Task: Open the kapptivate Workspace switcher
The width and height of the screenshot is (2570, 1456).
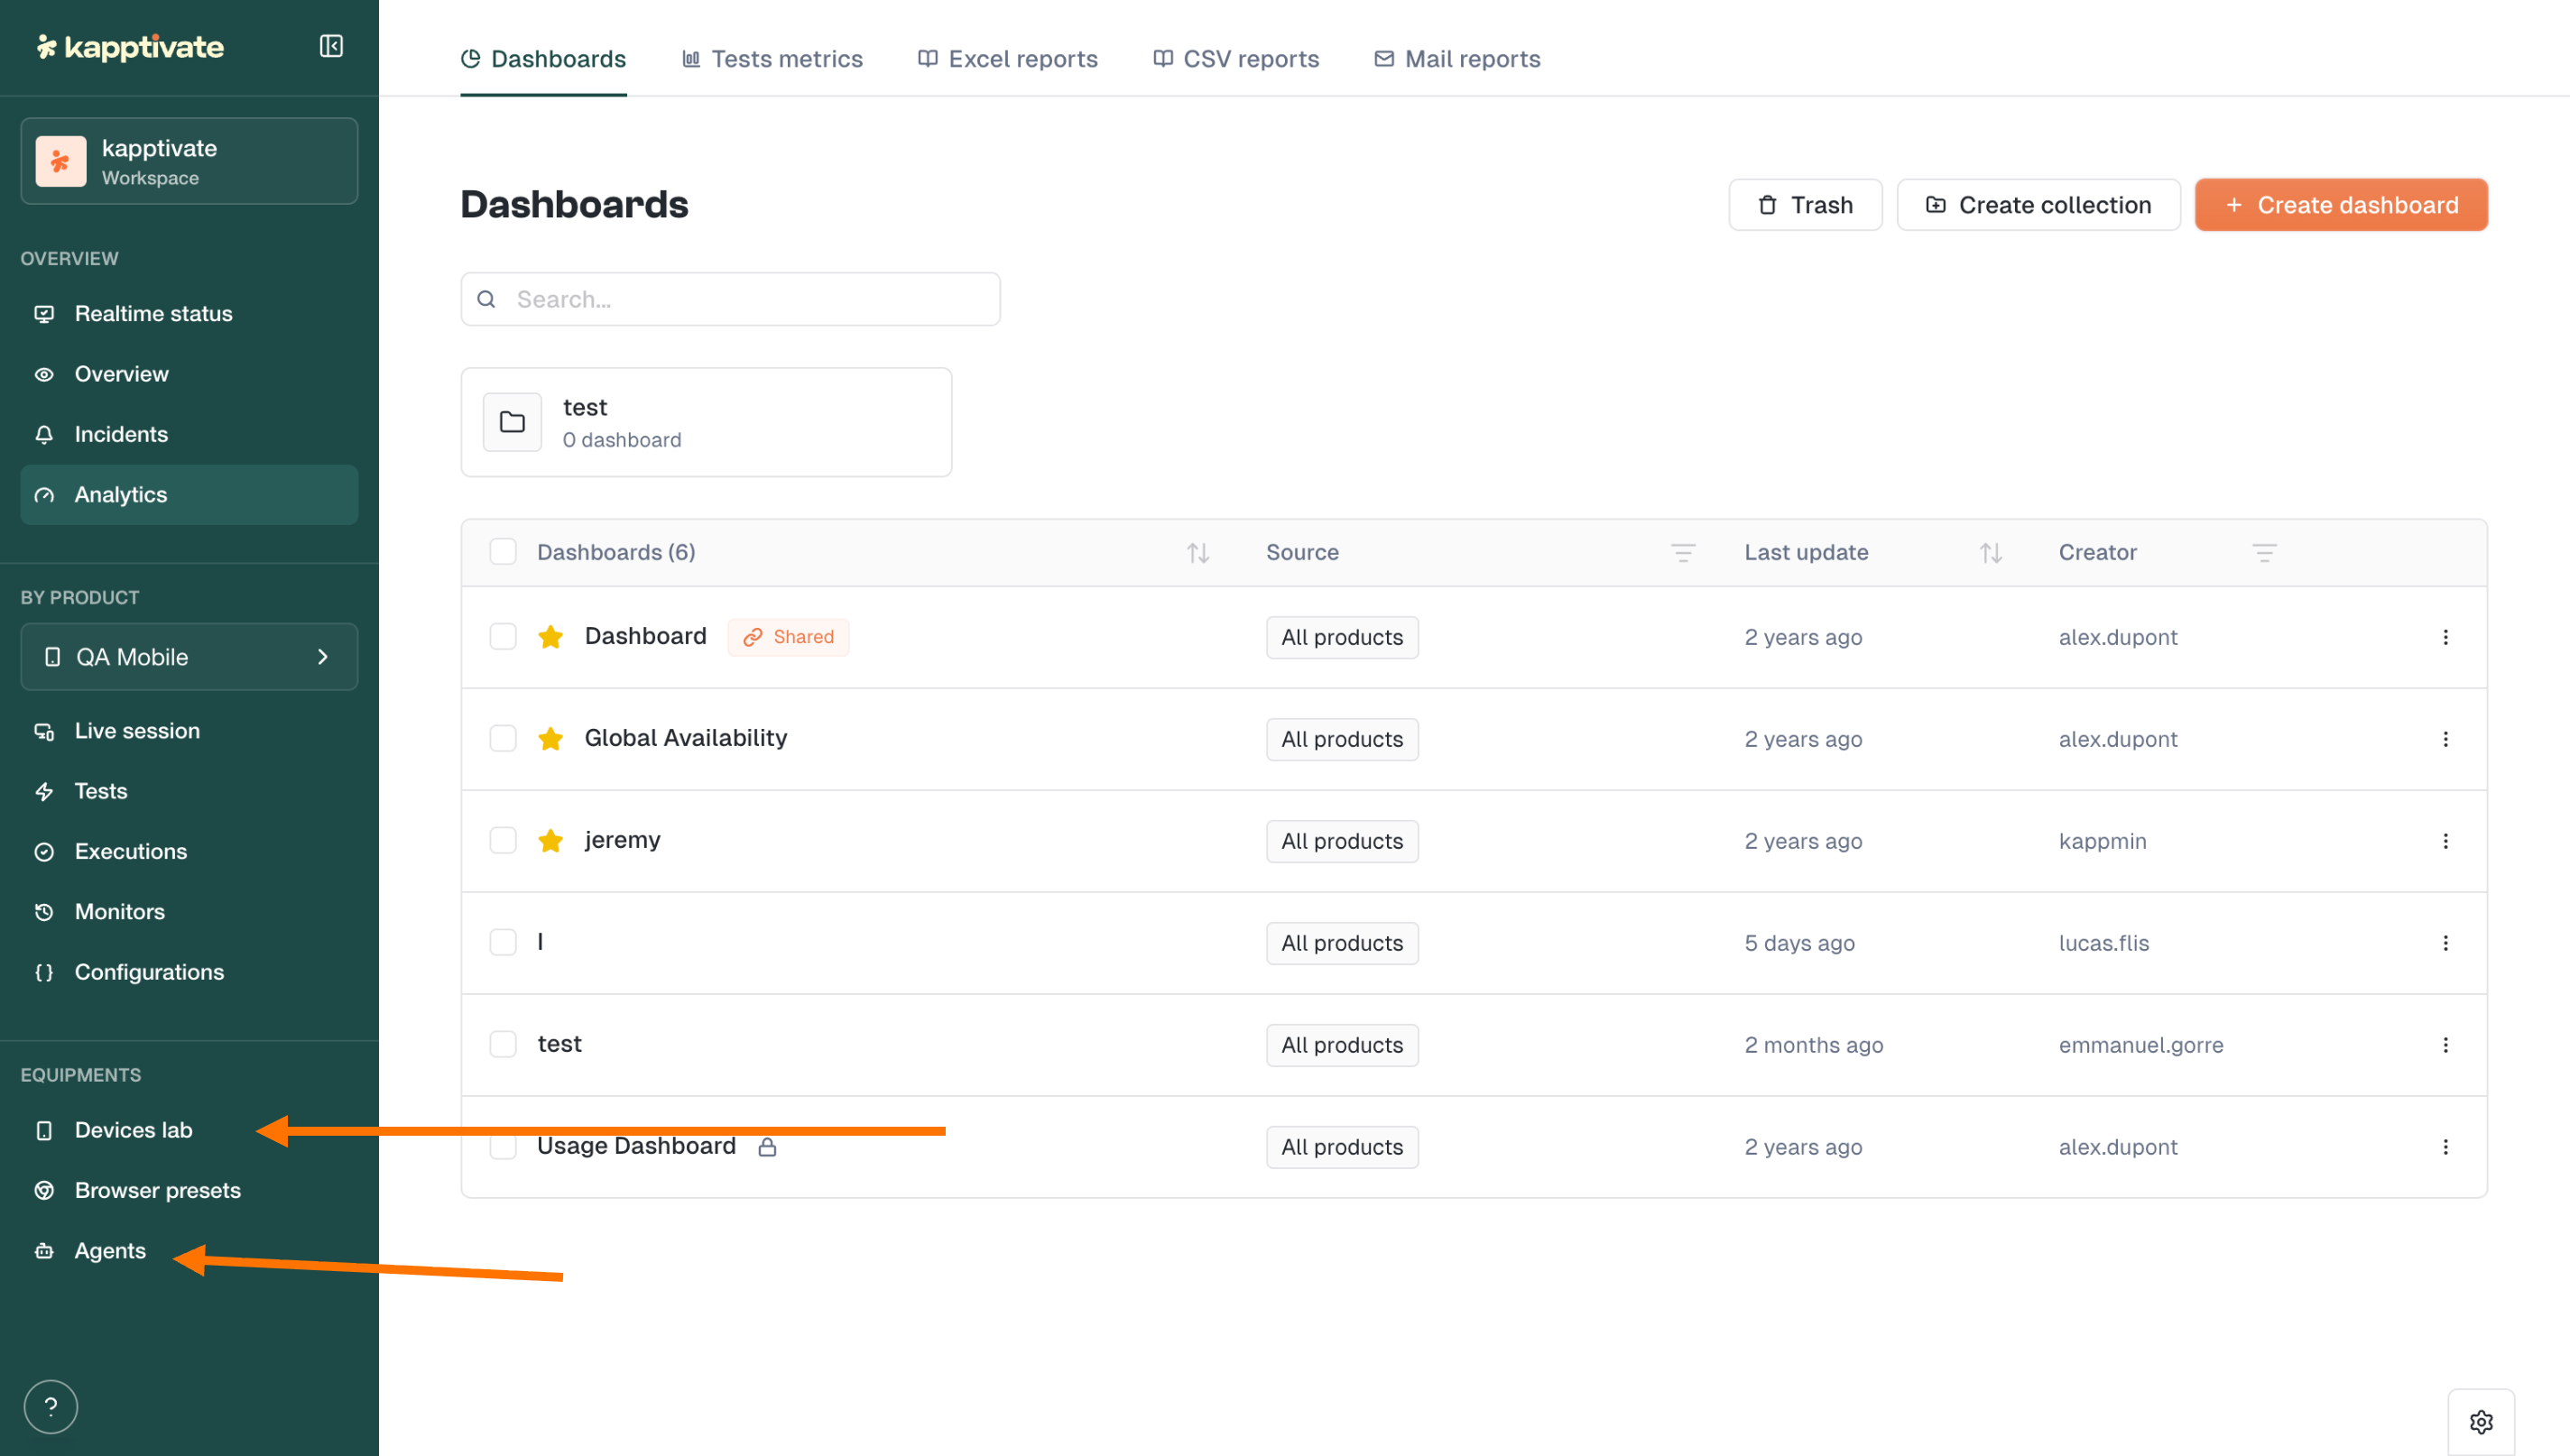Action: pyautogui.click(x=189, y=162)
